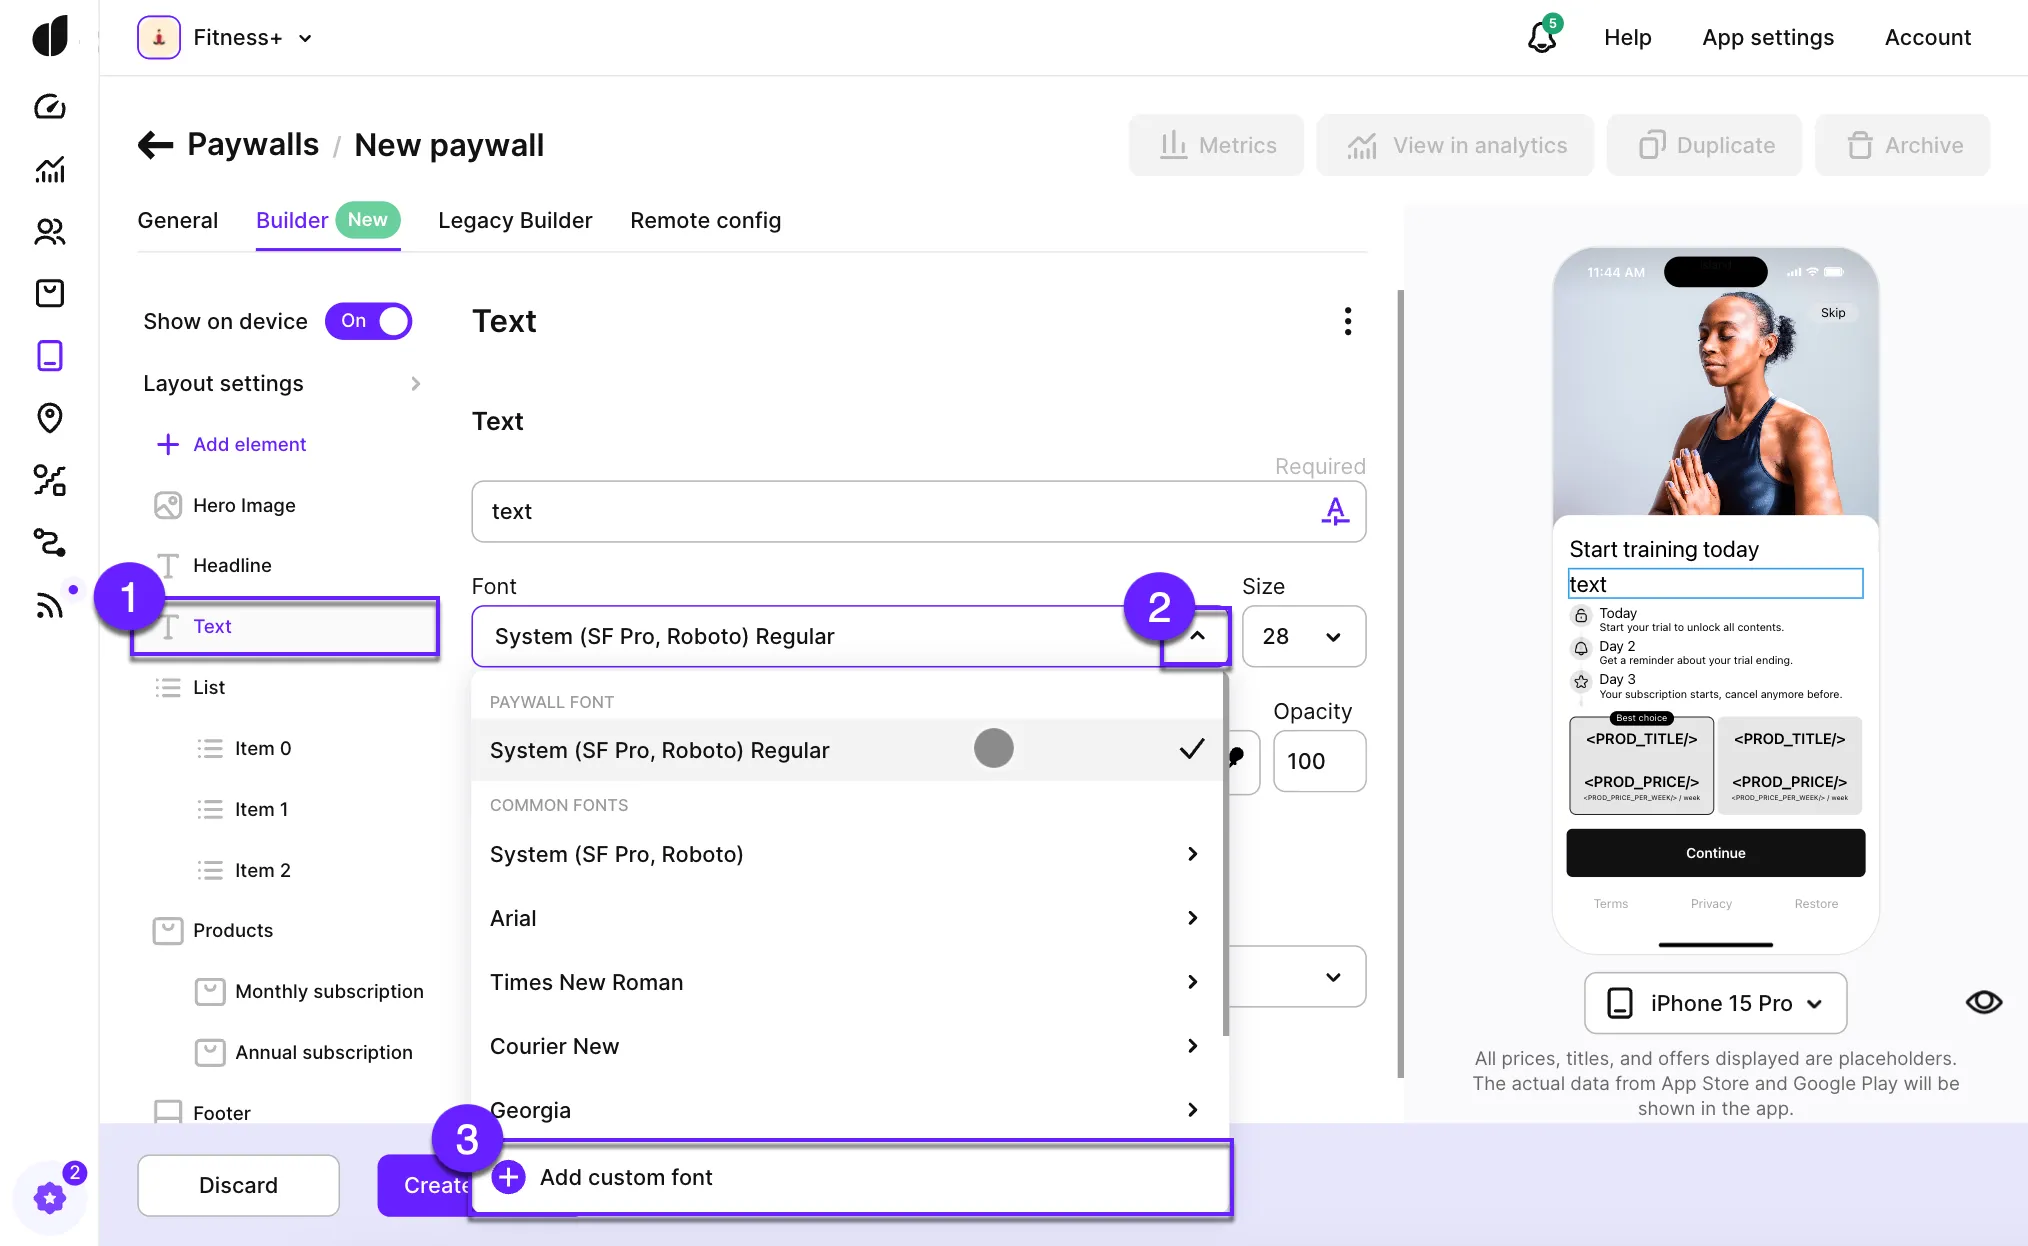Viewport: 2028px width, 1246px height.
Task: Click the Discard button
Action: (x=238, y=1185)
